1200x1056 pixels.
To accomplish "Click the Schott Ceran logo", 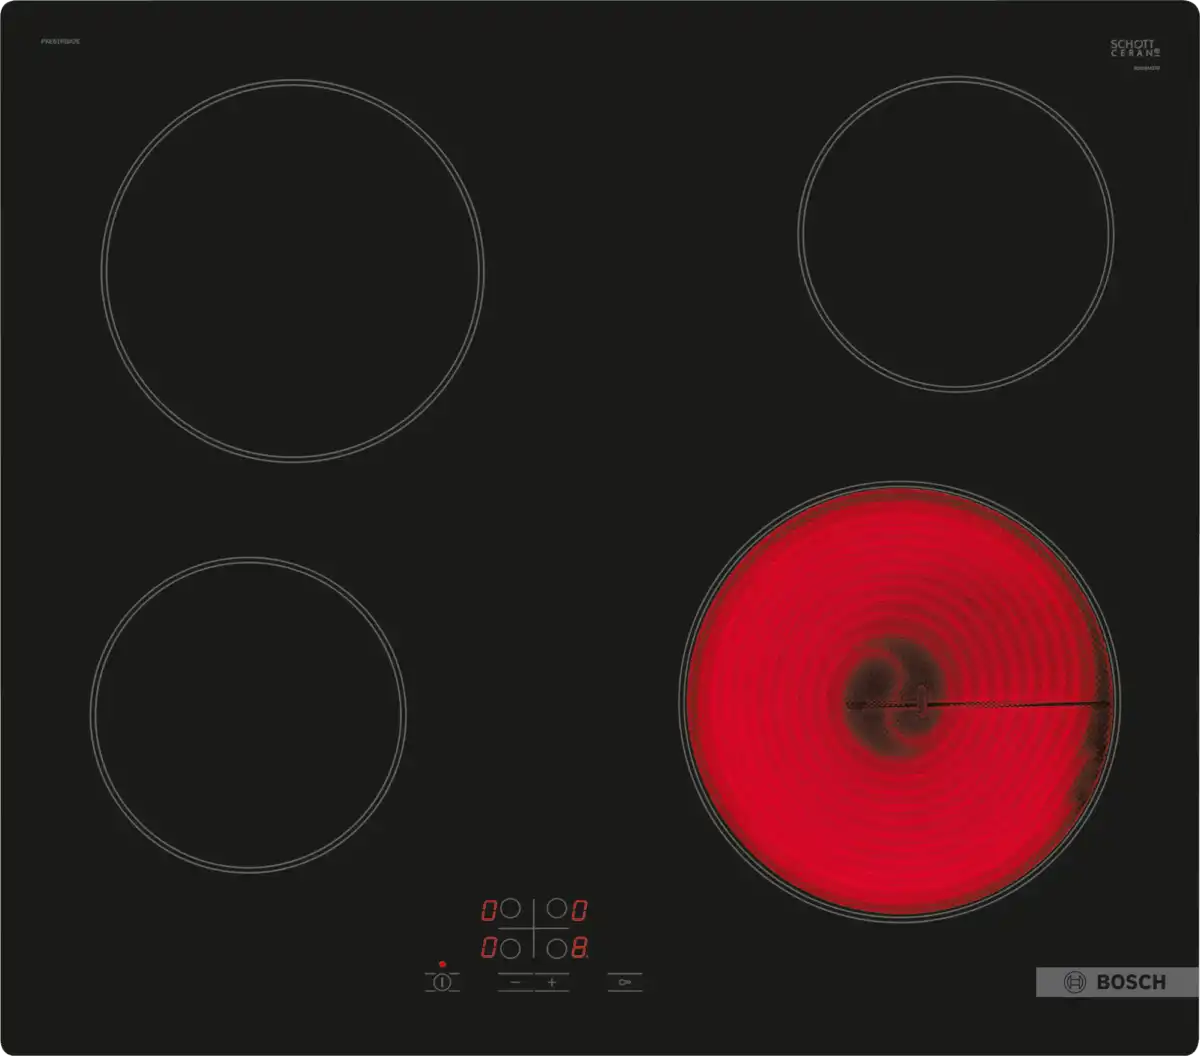I will pyautogui.click(x=1132, y=48).
